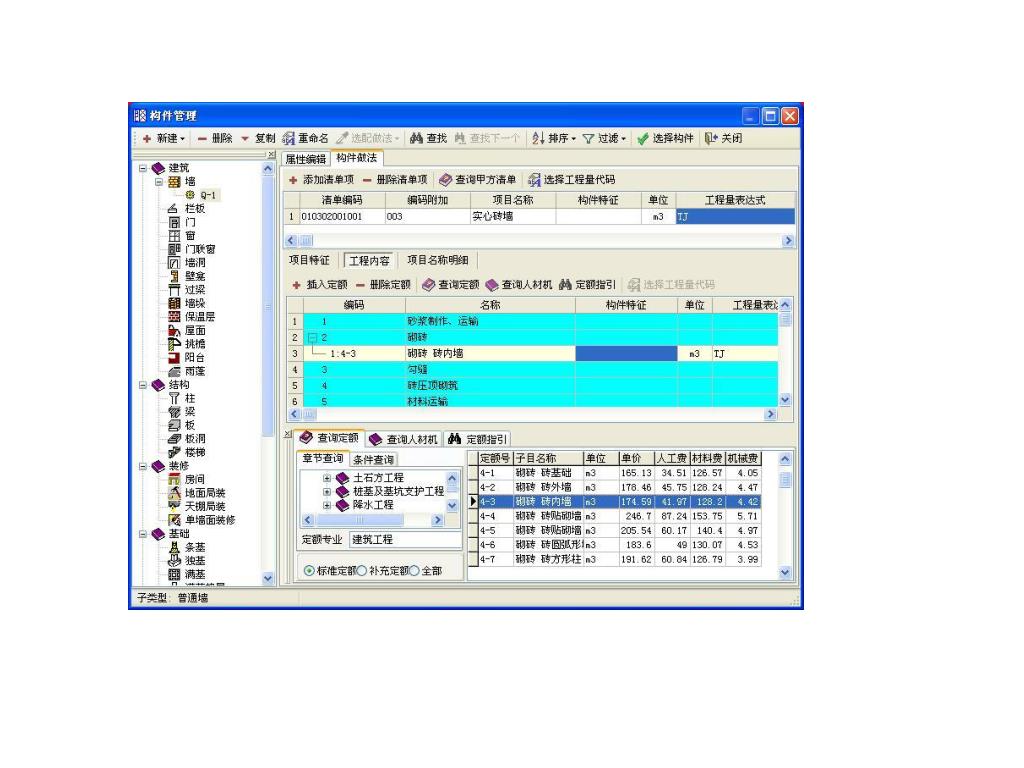This screenshot has height=768, width=1024.
Task: Click quota row 4-2 砌砖 砖外墙
Action: click(x=619, y=487)
